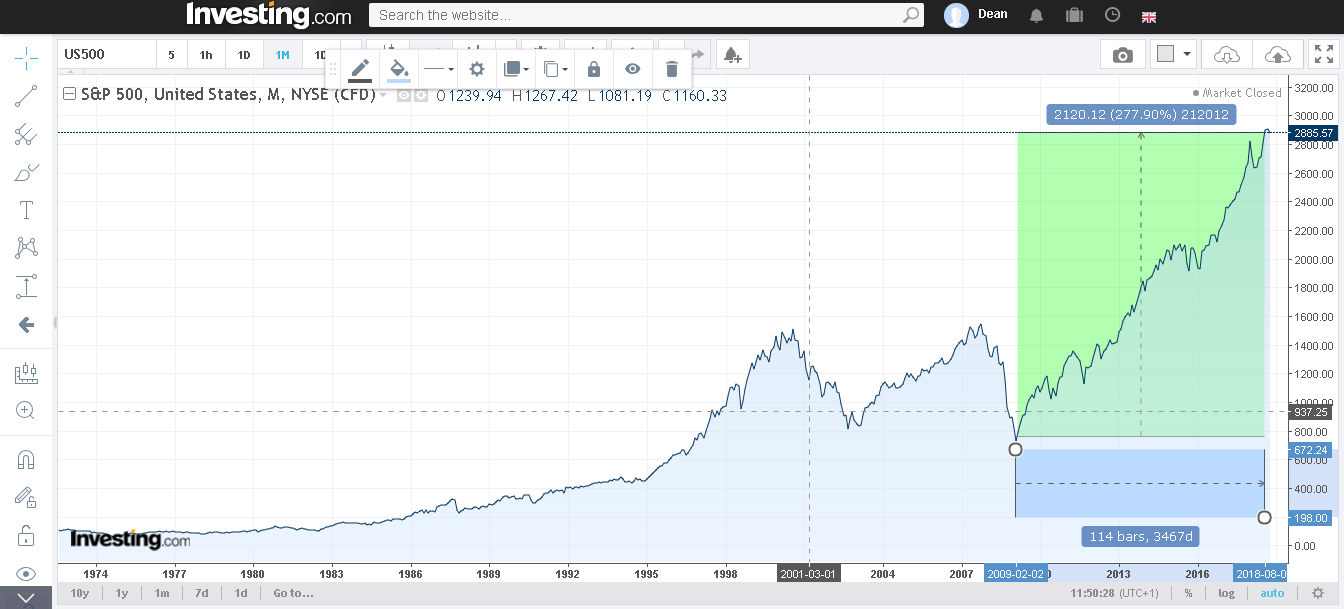1344x609 pixels.
Task: Select the 1h interval
Action: [x=206, y=55]
